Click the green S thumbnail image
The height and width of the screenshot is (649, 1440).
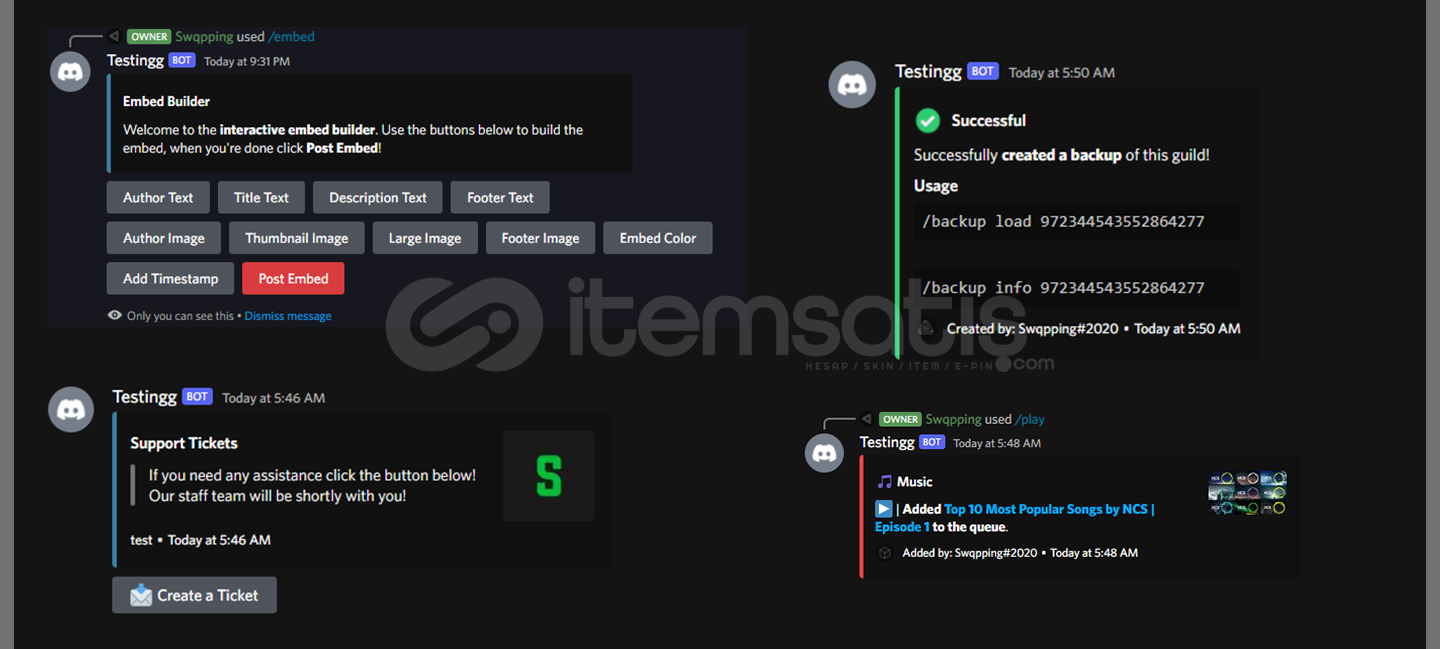tap(549, 476)
